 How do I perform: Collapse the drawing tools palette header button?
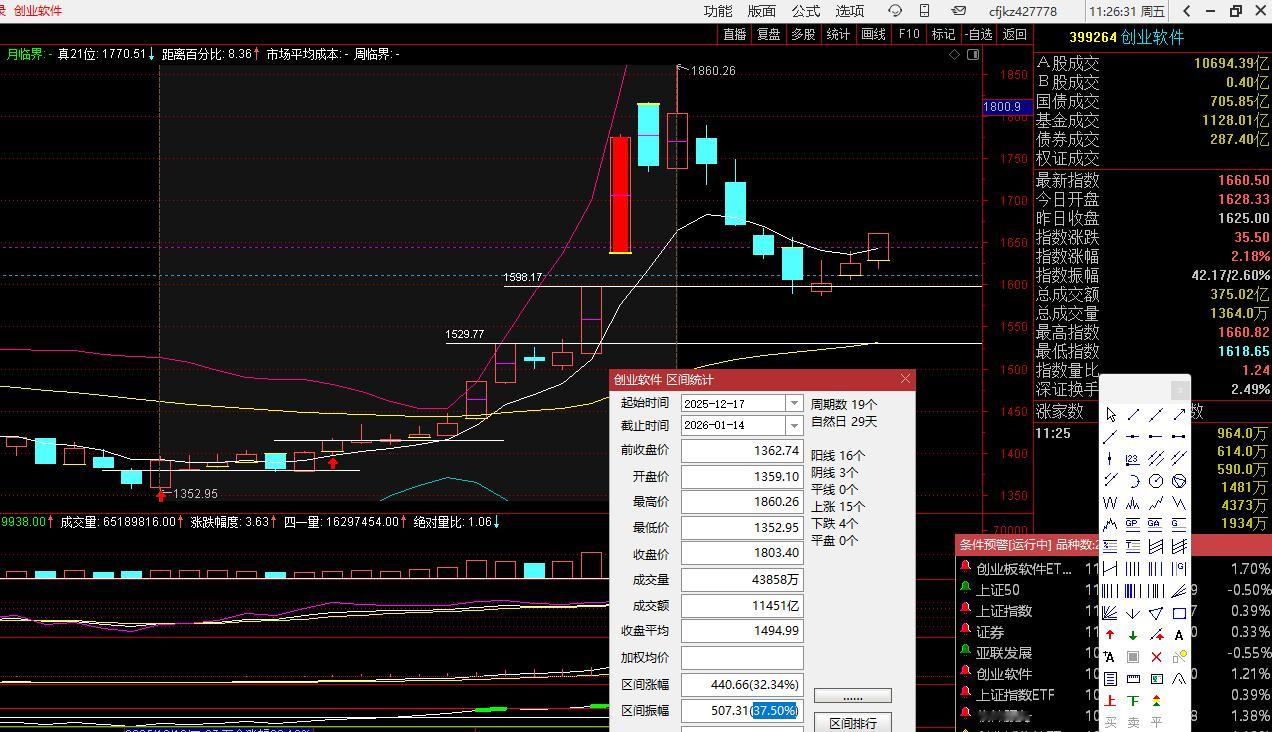1180,390
